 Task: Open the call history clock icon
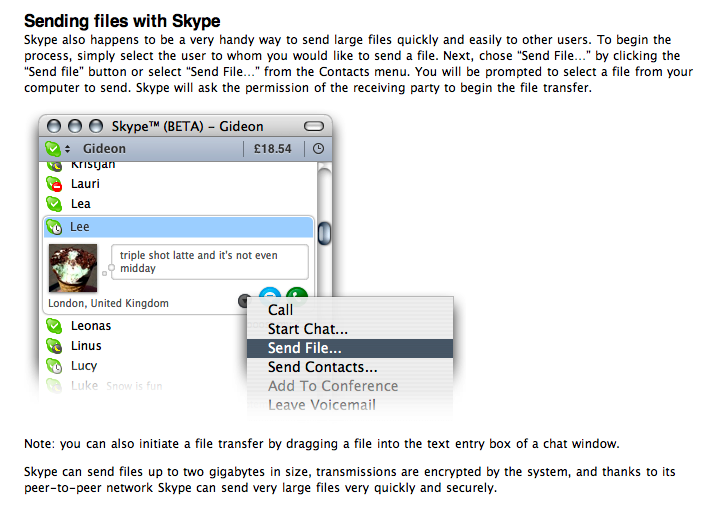click(318, 149)
